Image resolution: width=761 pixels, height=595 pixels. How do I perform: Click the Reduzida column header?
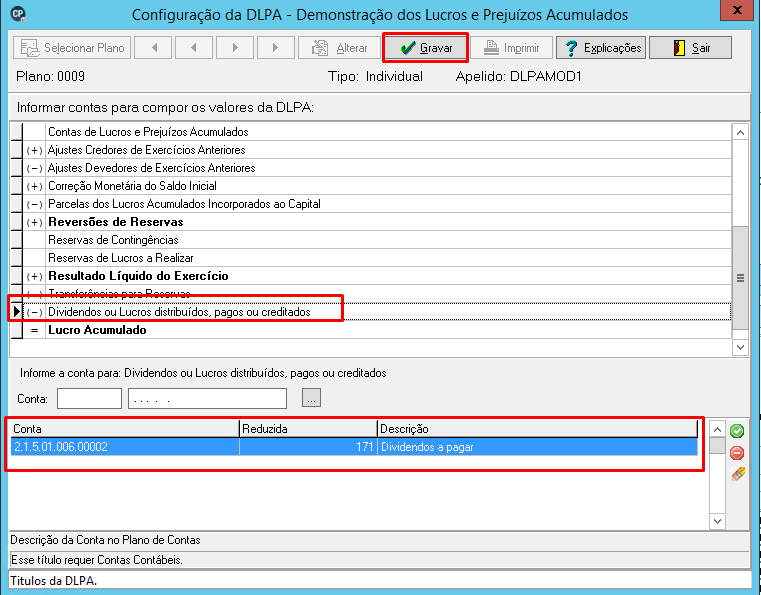click(308, 429)
